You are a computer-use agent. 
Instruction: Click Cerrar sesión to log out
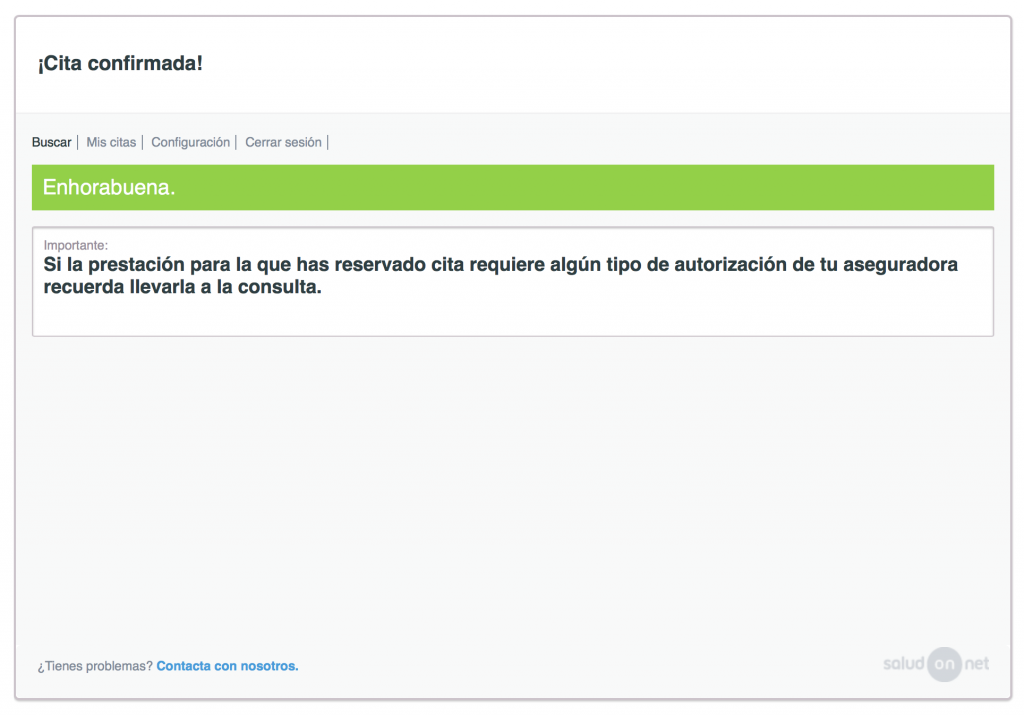(x=283, y=142)
